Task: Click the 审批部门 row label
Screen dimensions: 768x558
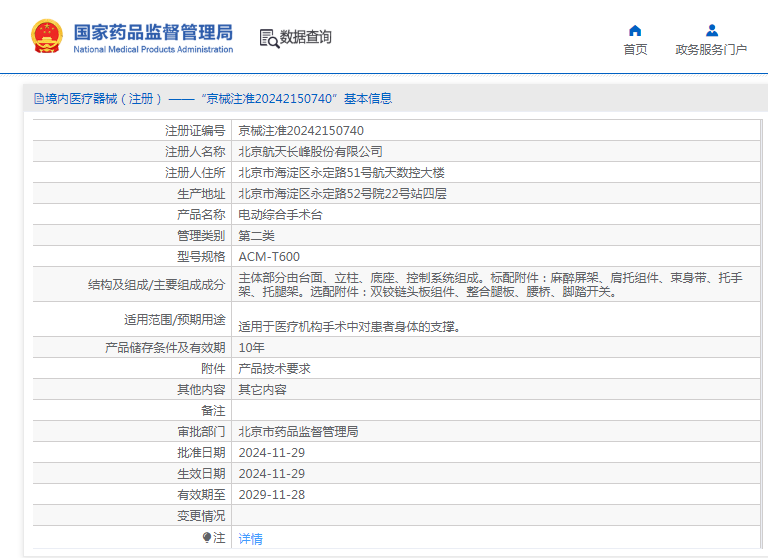Action: coord(201,432)
